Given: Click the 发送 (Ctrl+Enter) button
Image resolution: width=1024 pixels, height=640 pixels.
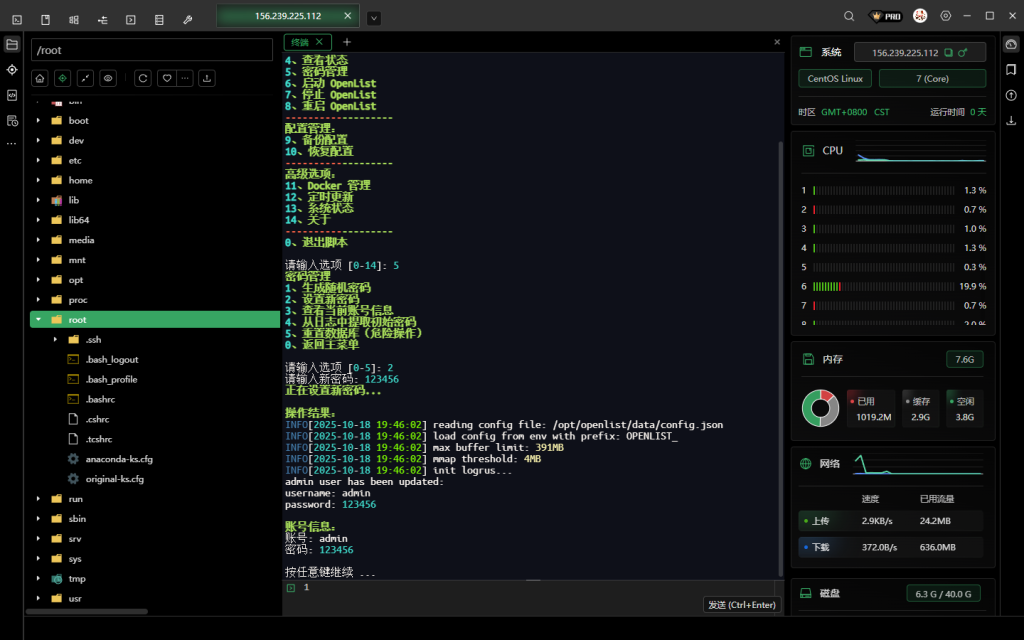Looking at the screenshot, I should coord(742,604).
